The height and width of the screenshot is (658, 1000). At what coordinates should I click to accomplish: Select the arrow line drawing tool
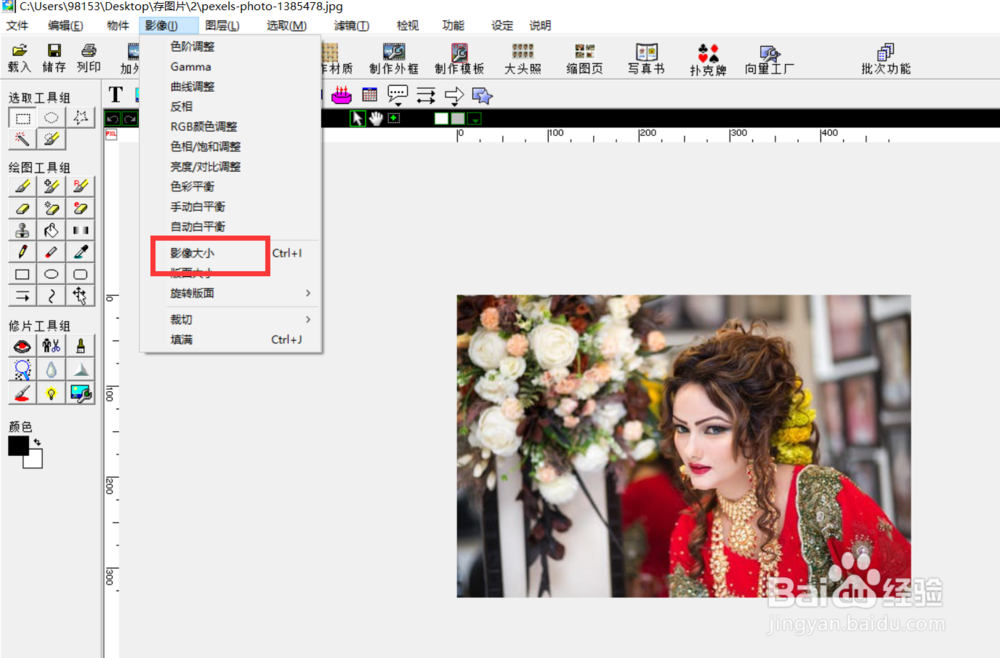[22, 296]
